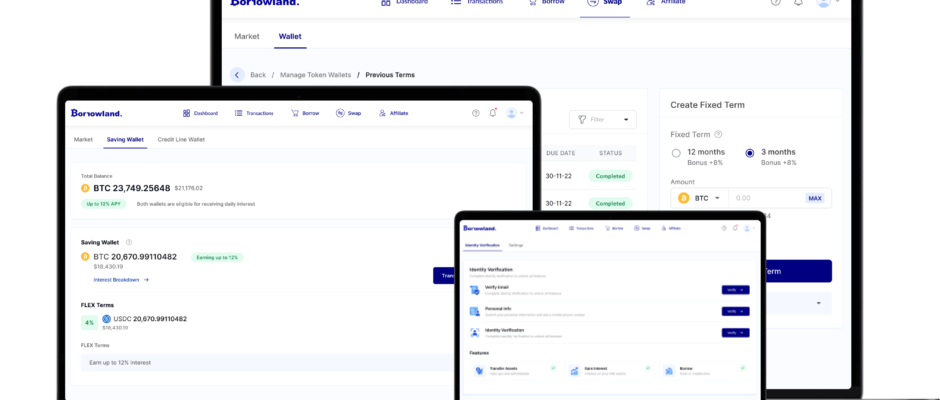Click Earning up to 12% badge

pyautogui.click(x=217, y=257)
